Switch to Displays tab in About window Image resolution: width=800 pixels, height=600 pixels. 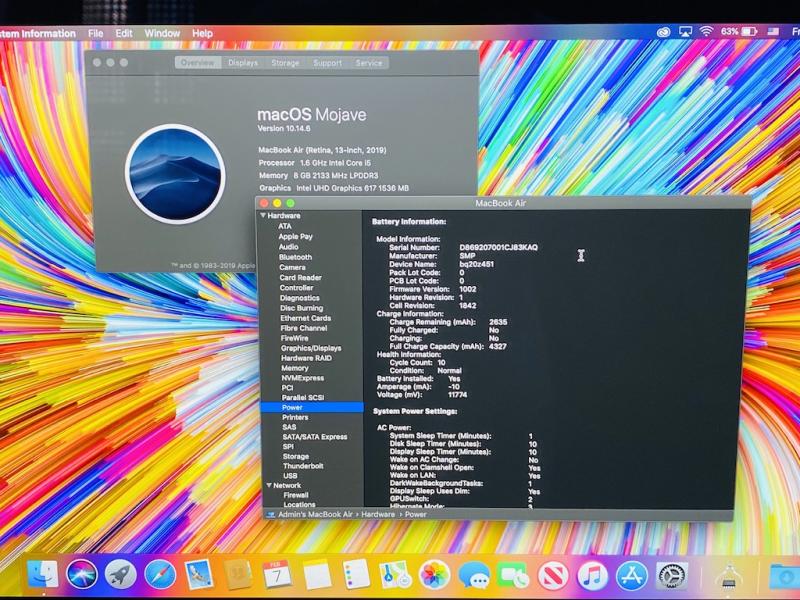pos(243,62)
